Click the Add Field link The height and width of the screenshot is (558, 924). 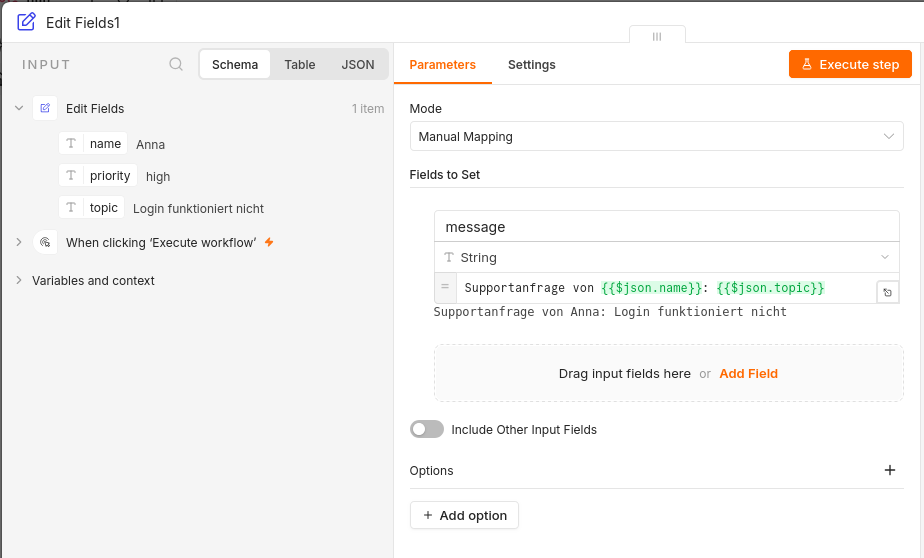[748, 374]
